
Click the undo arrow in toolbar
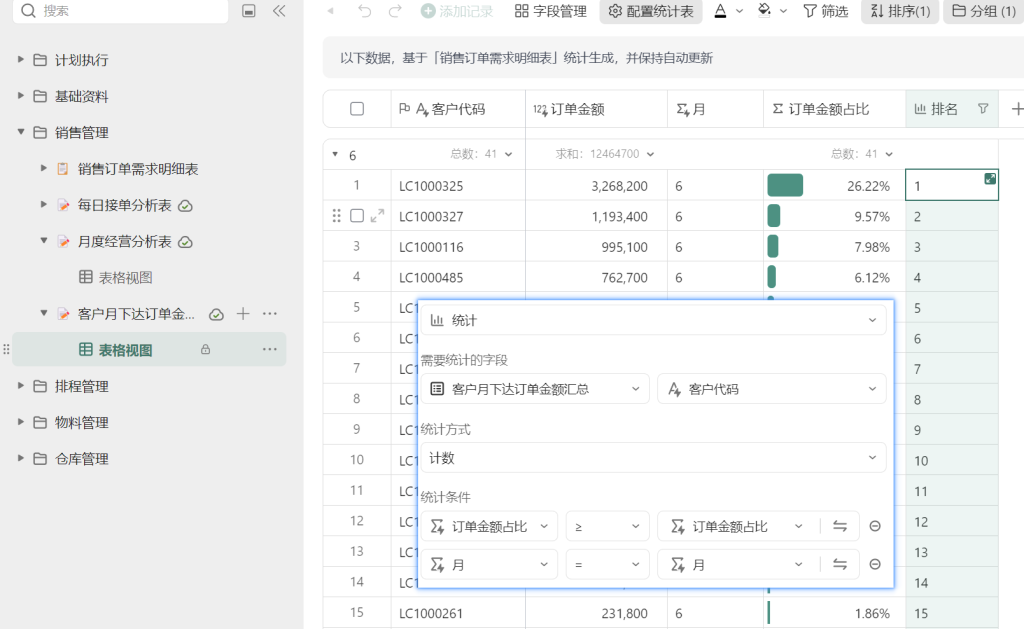[364, 11]
